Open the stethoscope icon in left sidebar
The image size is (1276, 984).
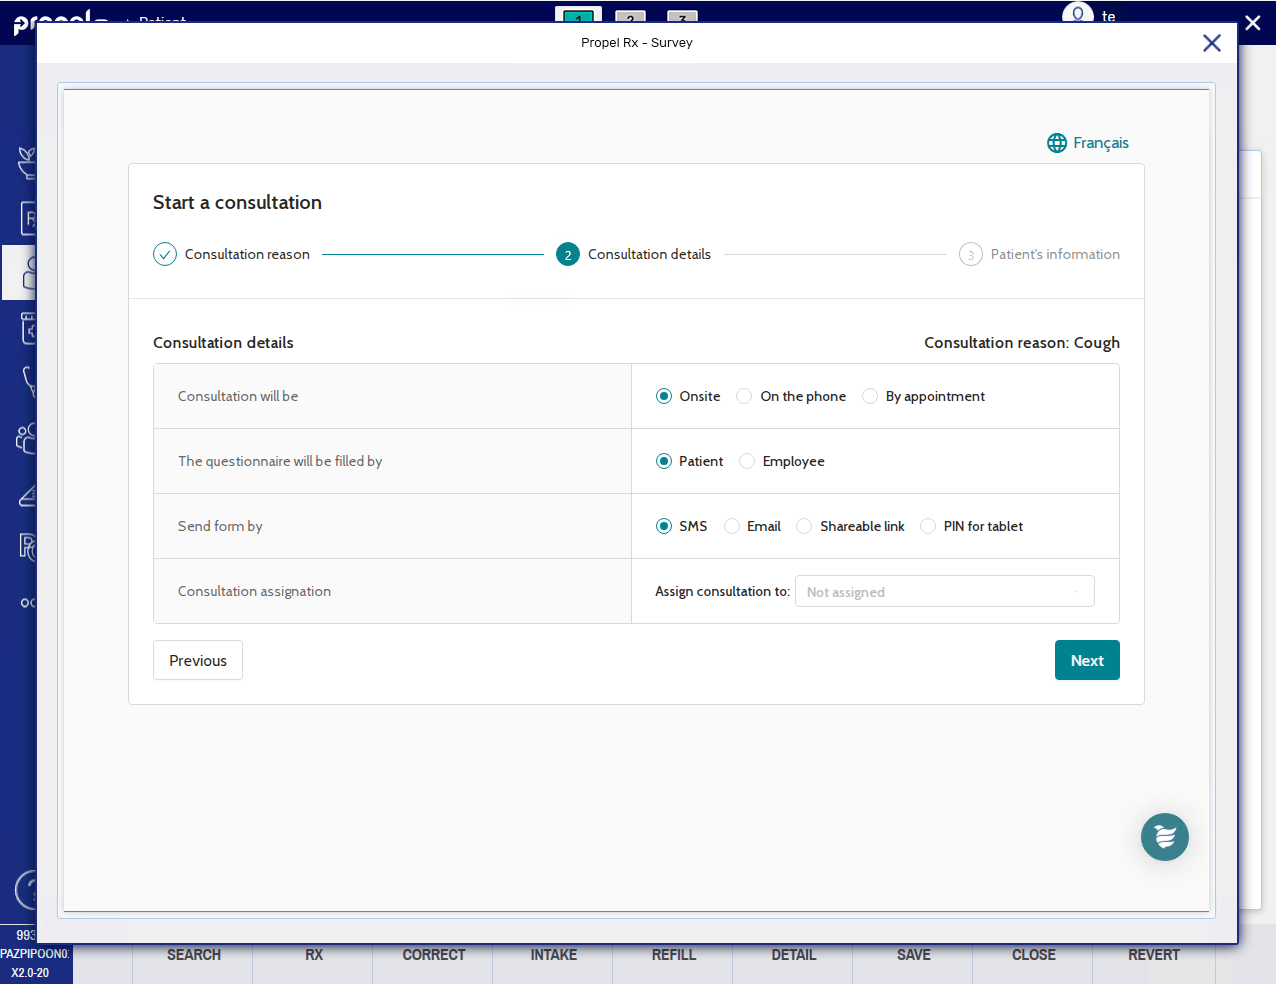[x=27, y=381]
